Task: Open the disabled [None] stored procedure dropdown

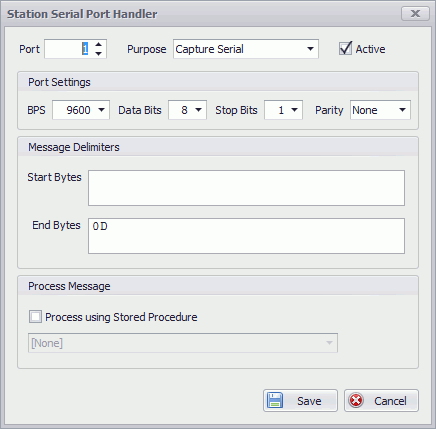Action: pos(183,343)
